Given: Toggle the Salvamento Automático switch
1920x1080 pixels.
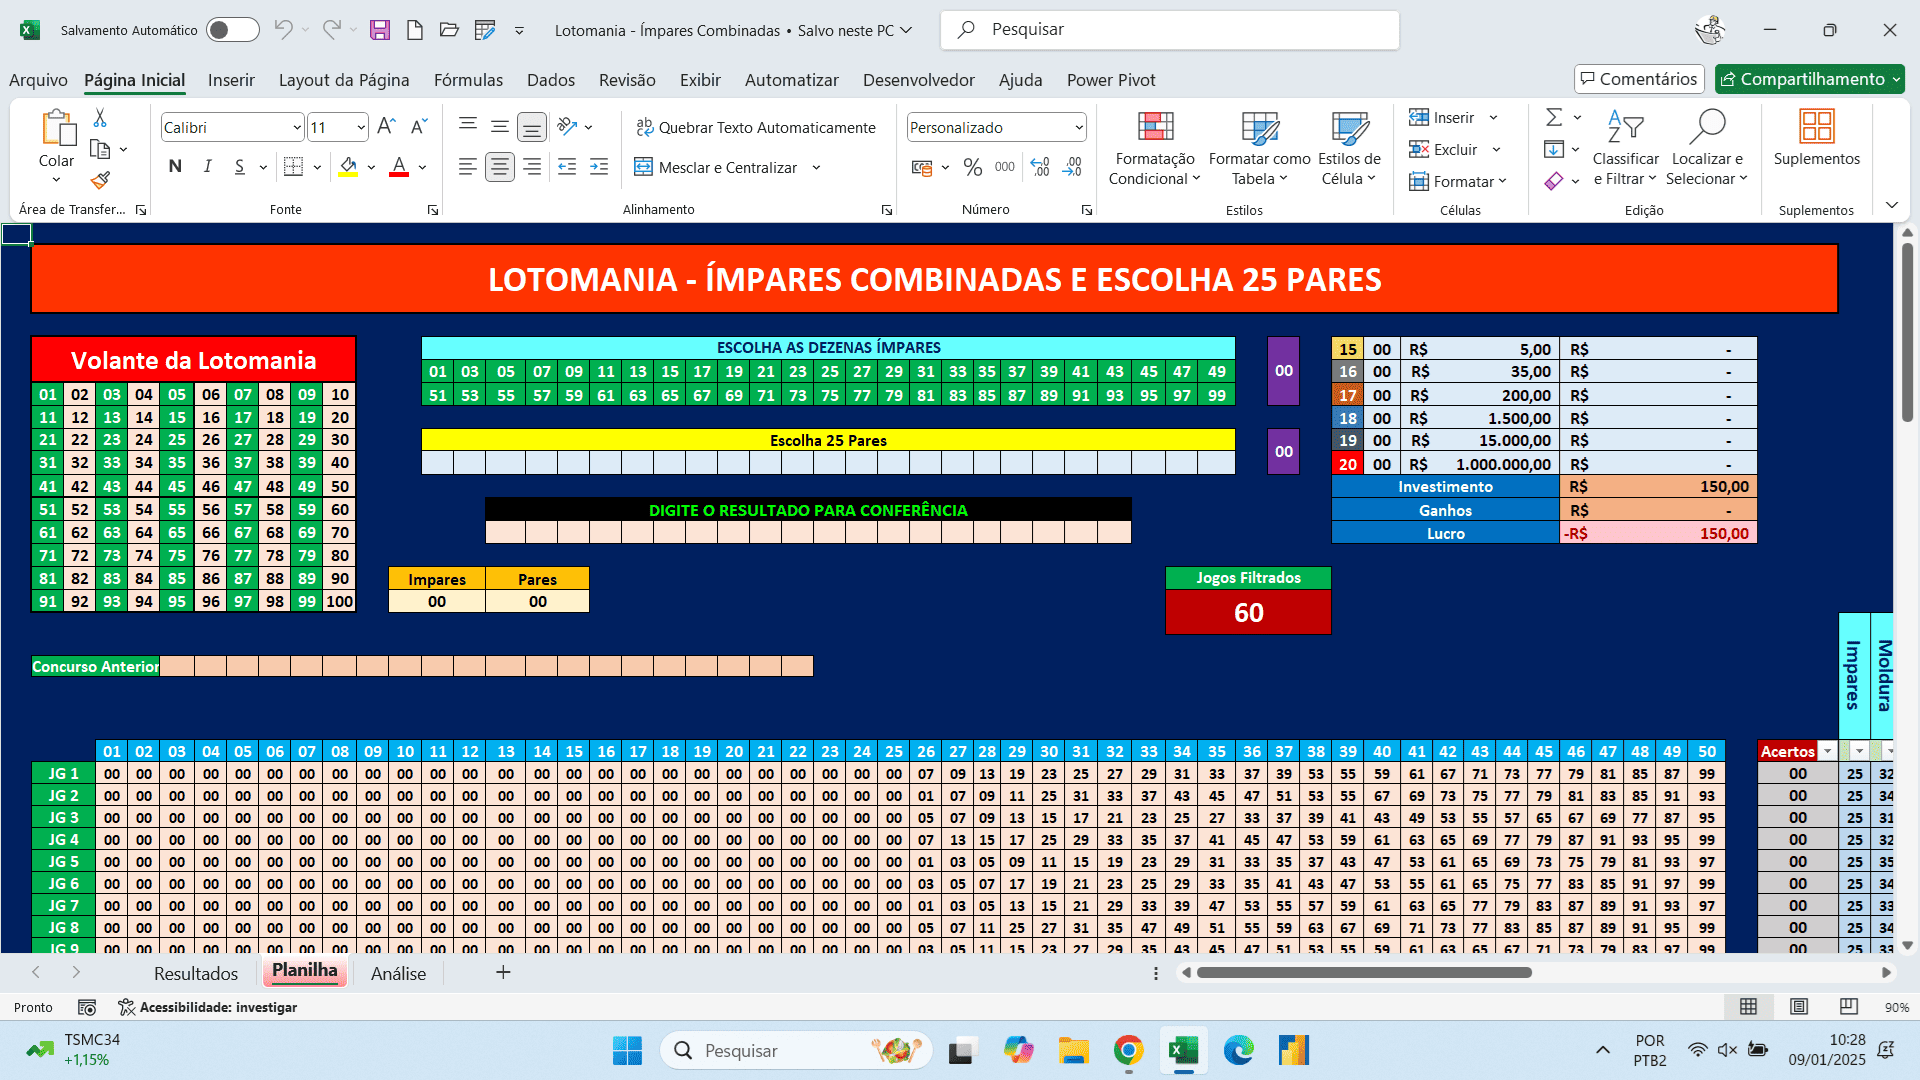Looking at the screenshot, I should (x=232, y=30).
